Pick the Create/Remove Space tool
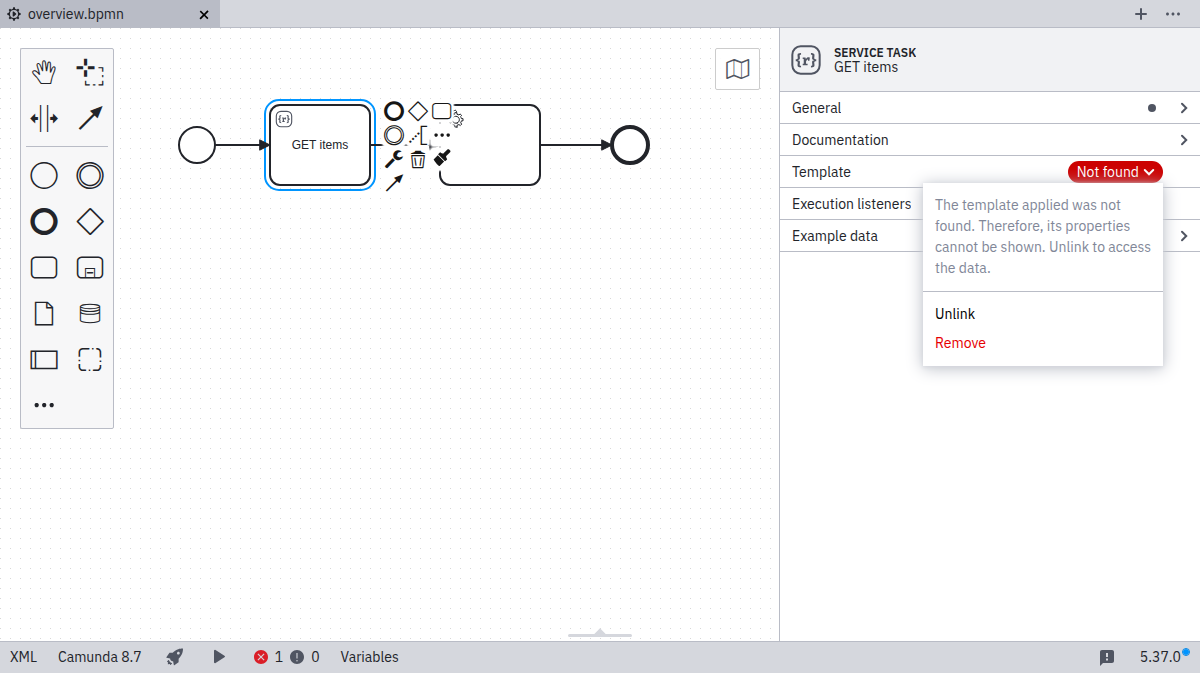 [x=44, y=118]
